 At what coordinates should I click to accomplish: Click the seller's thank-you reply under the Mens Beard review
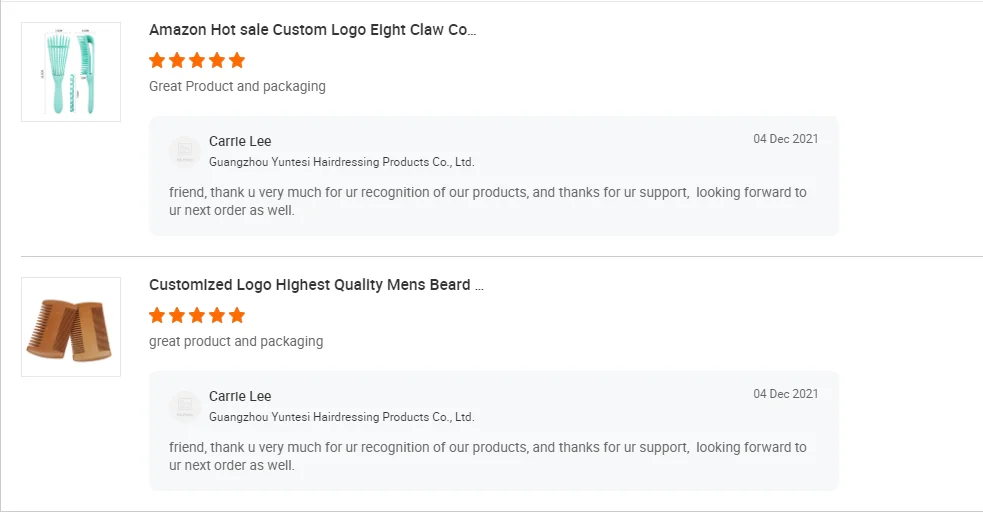pos(487,456)
